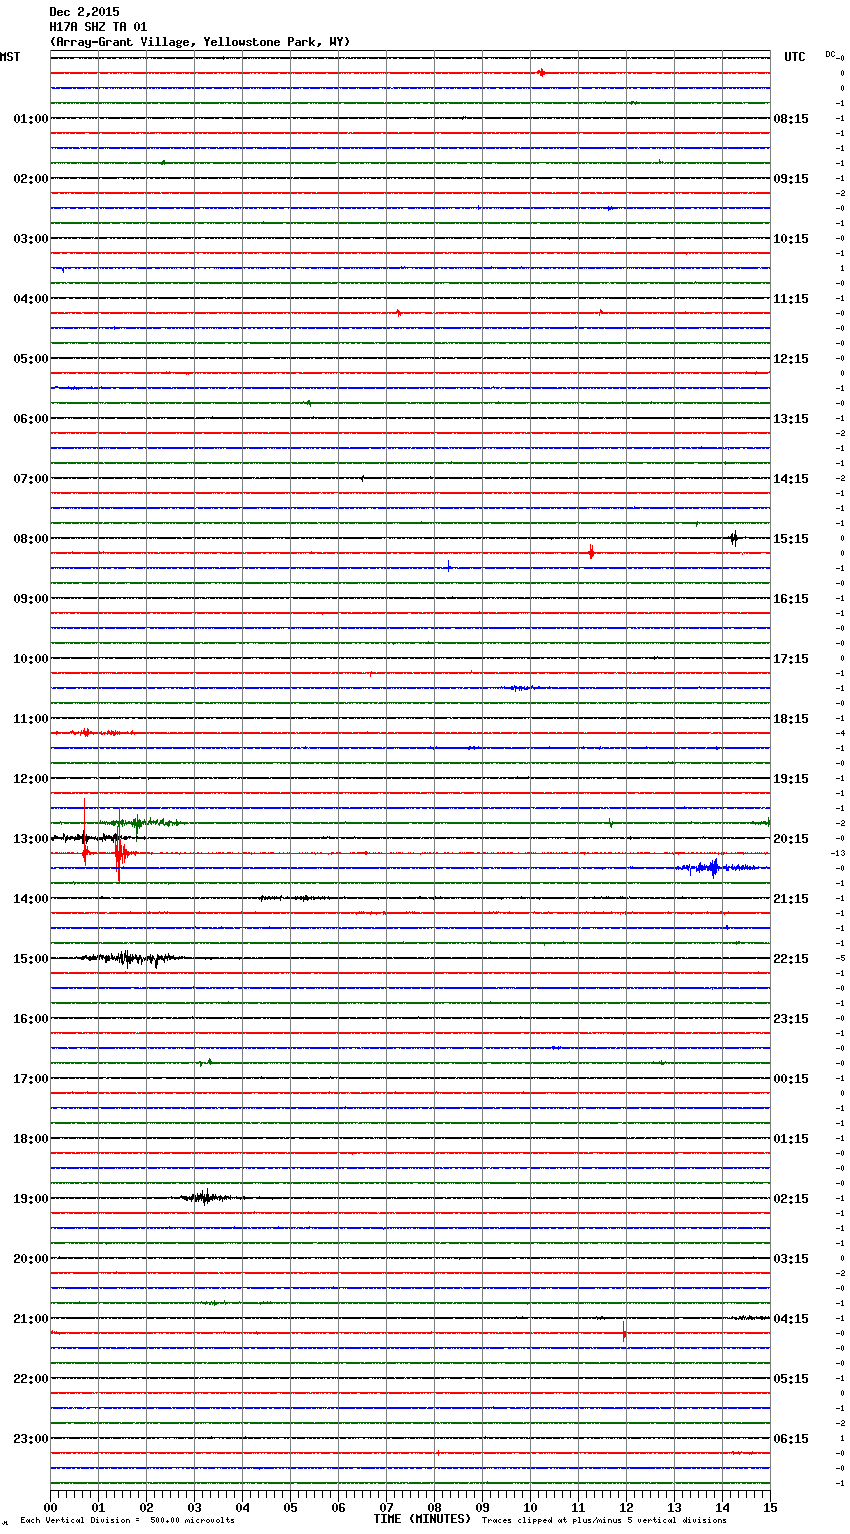Viewport: 850px width, 1534px height.
Task: Select the 15:00 MST time label
Action: [31, 959]
